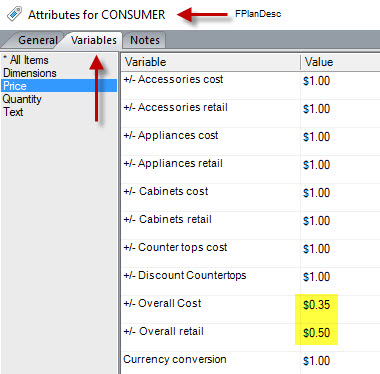Open the Variables tab
Viewport: 380px width, 374px height.
tap(94, 40)
